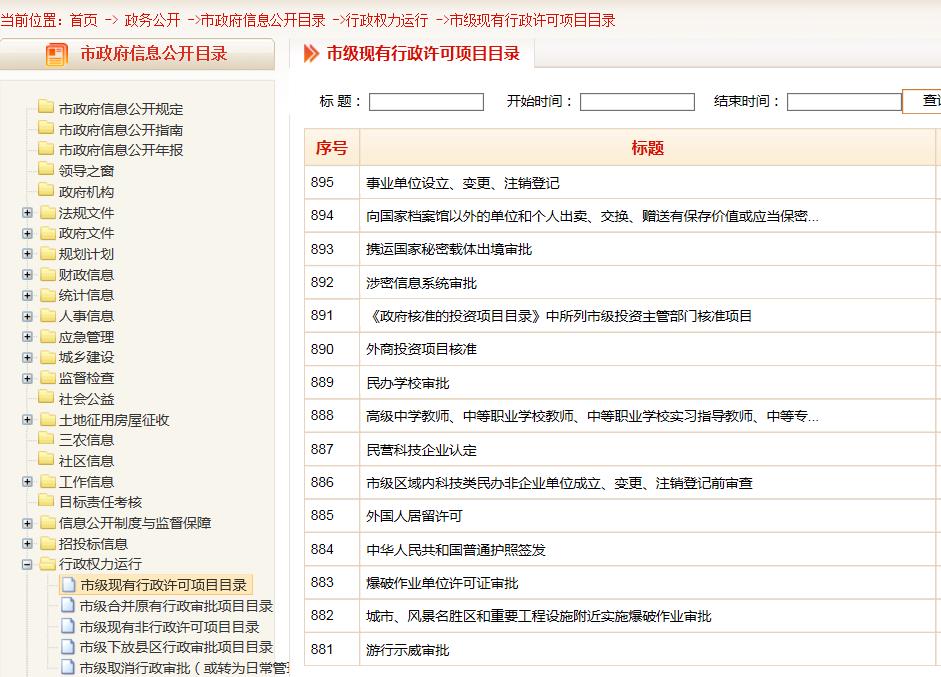Click the 标题 column header
This screenshot has width=941, height=677.
click(647, 148)
